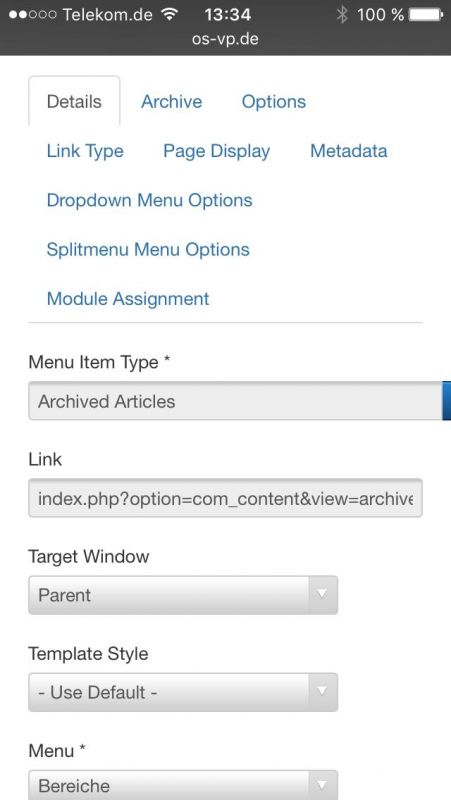Tap the Bluetooth icon in status bar
Screen dimensions: 451x800
click(342, 15)
